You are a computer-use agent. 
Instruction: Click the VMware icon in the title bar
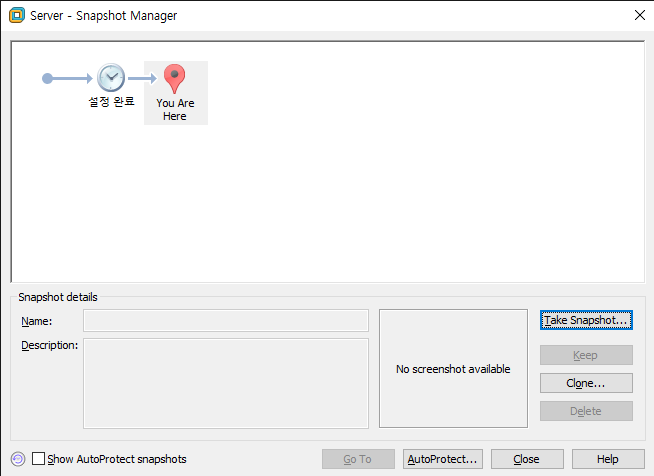pyautogui.click(x=17, y=15)
